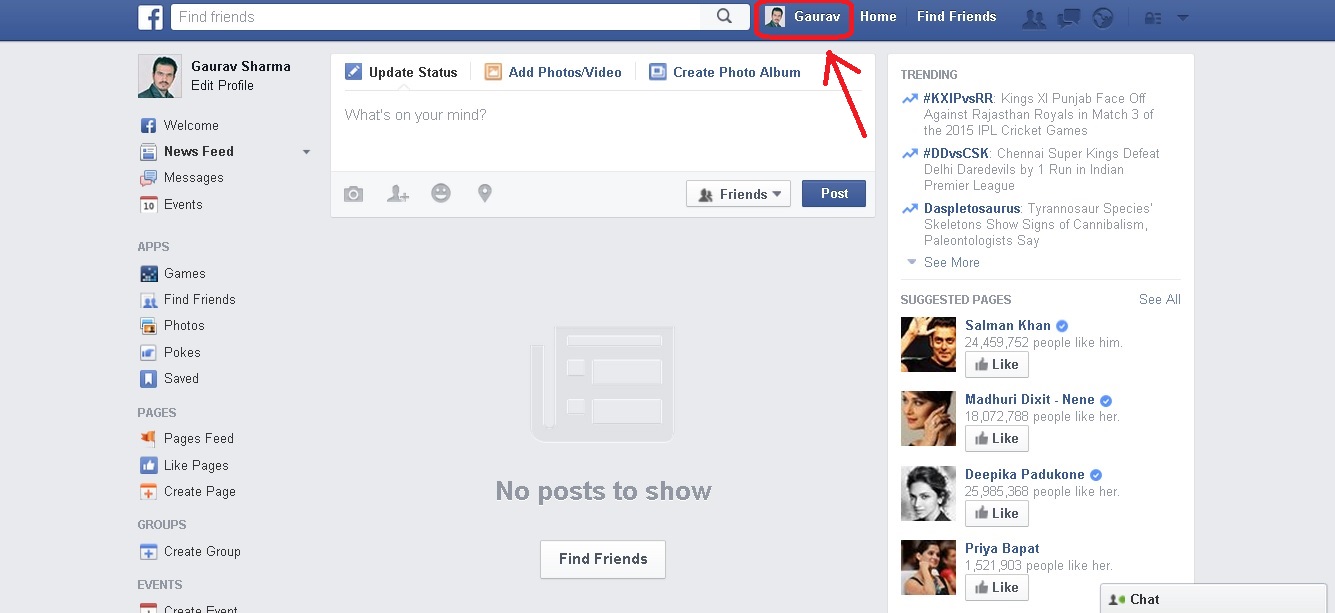Viewport: 1335px width, 613px height.
Task: Click the Like Pages thumbs-up icon
Action: click(x=148, y=466)
